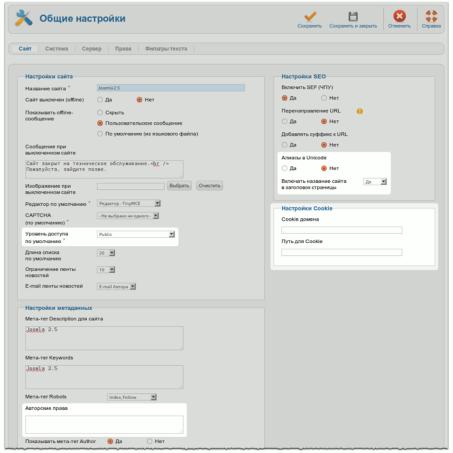
Task: Open the CAPTCHA dropdown
Action: 128,216
